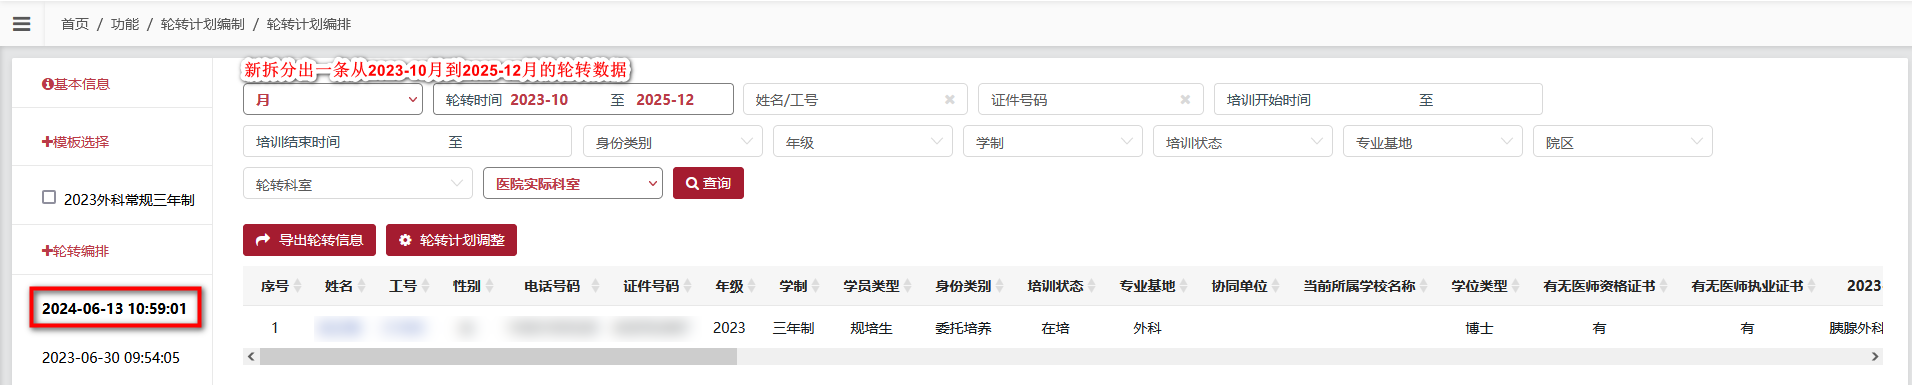1912x385 pixels.
Task: Open the 院区 filter dropdown
Action: [1623, 141]
